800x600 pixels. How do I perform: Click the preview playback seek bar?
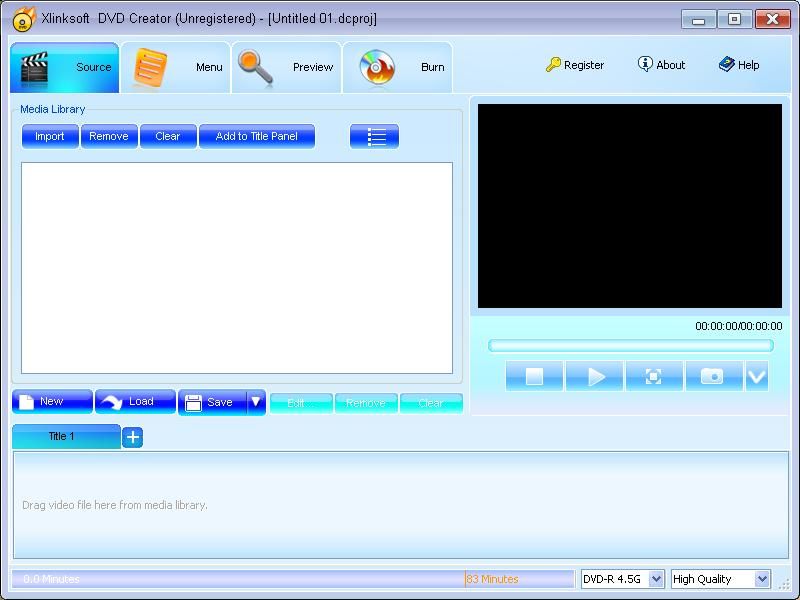tap(631, 346)
